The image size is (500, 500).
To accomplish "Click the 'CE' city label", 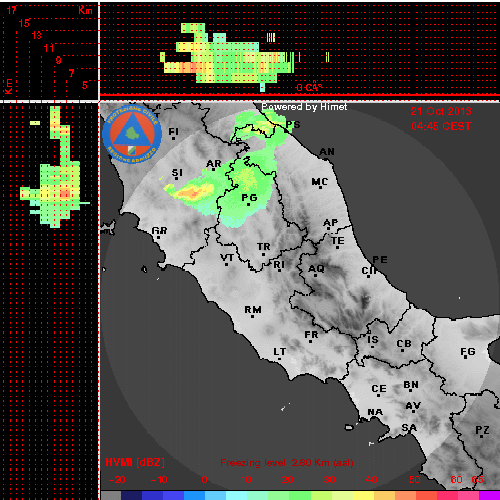I will click(x=379, y=389).
